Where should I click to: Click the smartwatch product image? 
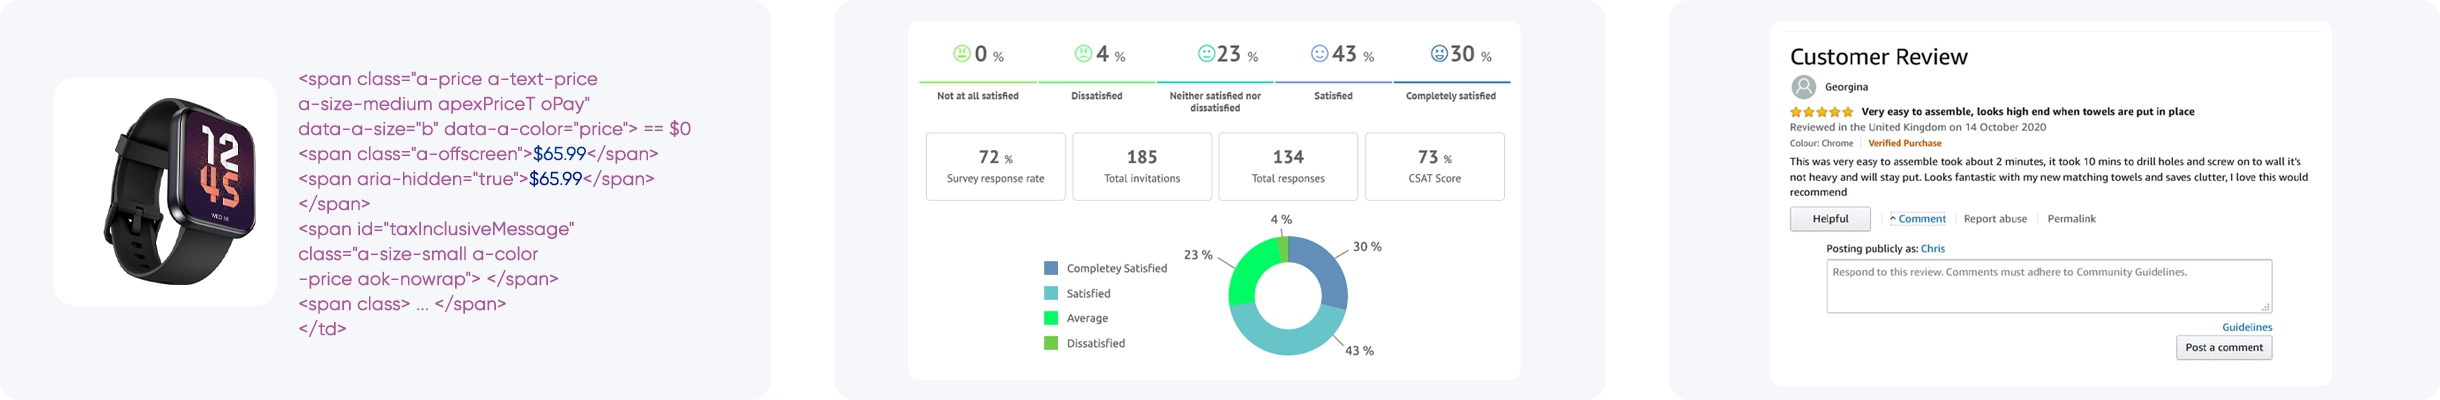tap(165, 191)
